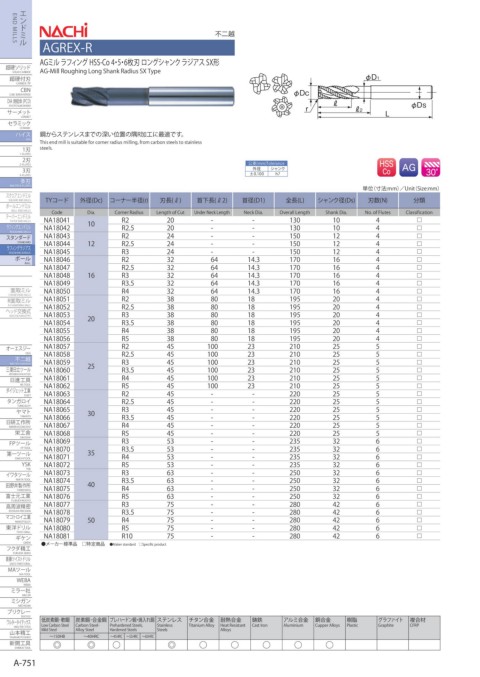Click the 刃数(N) column header

tap(378, 200)
